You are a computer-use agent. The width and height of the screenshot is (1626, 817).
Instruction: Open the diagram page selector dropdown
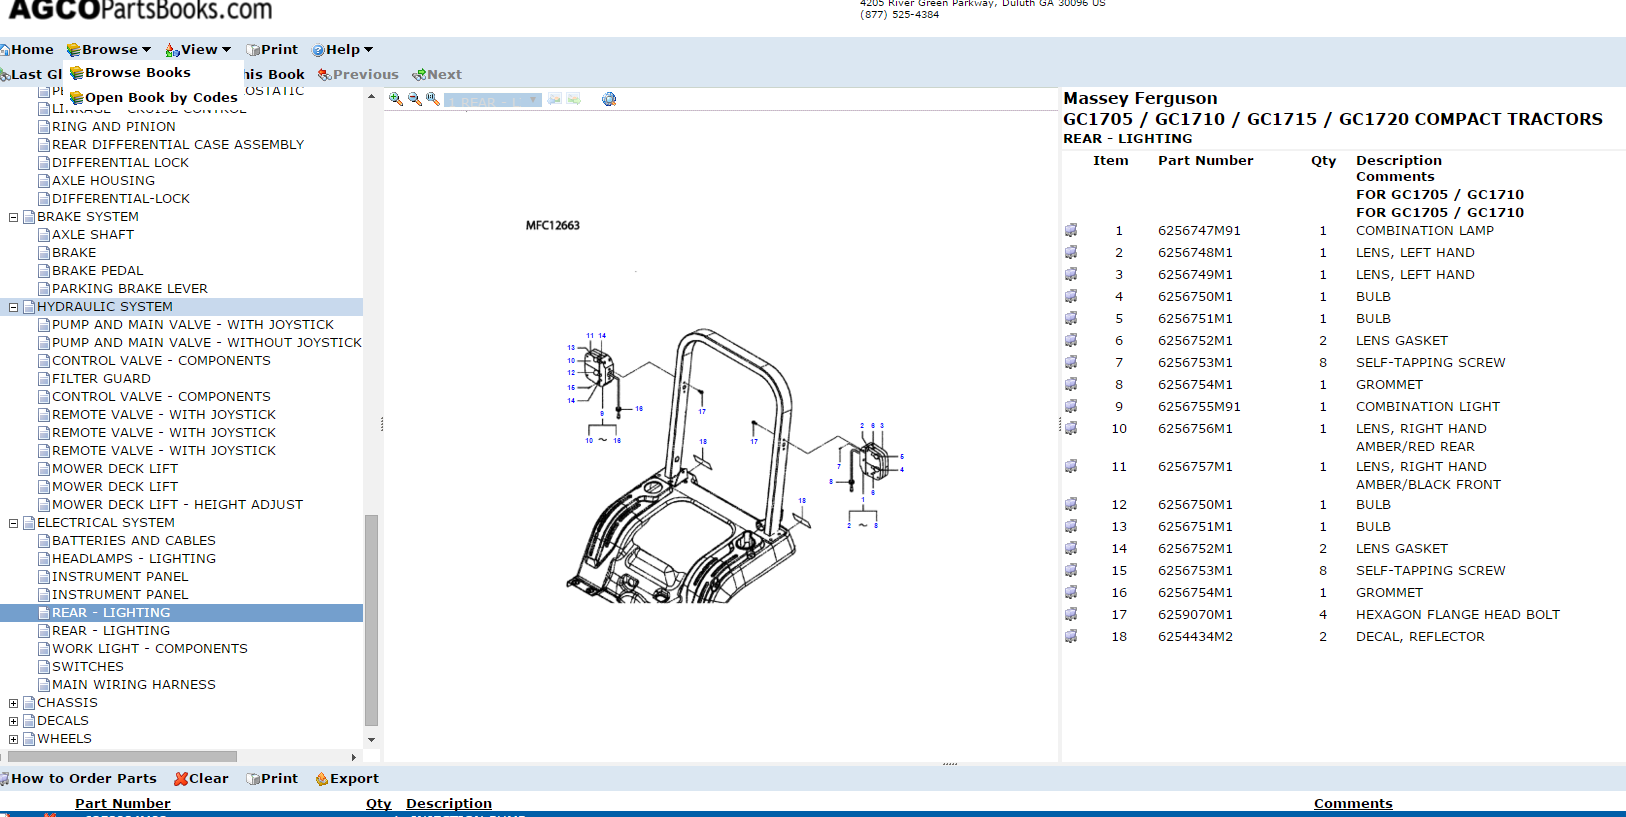click(x=493, y=100)
